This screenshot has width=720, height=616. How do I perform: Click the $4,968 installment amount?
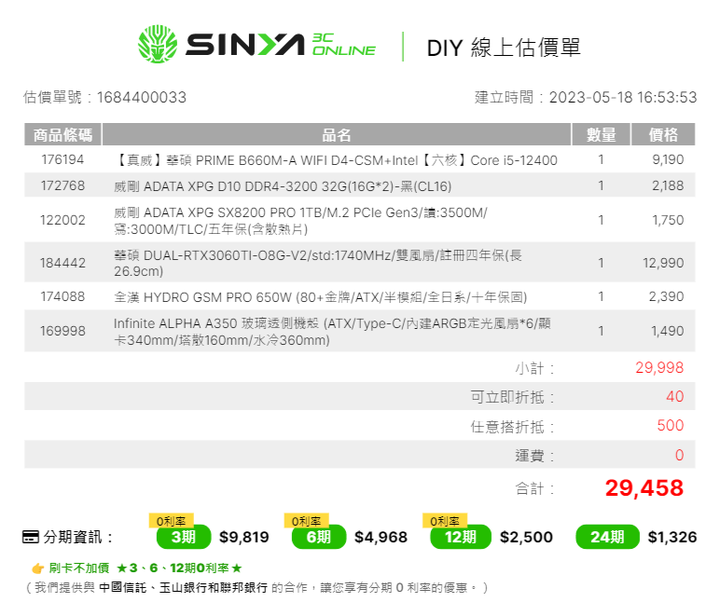[x=381, y=537]
